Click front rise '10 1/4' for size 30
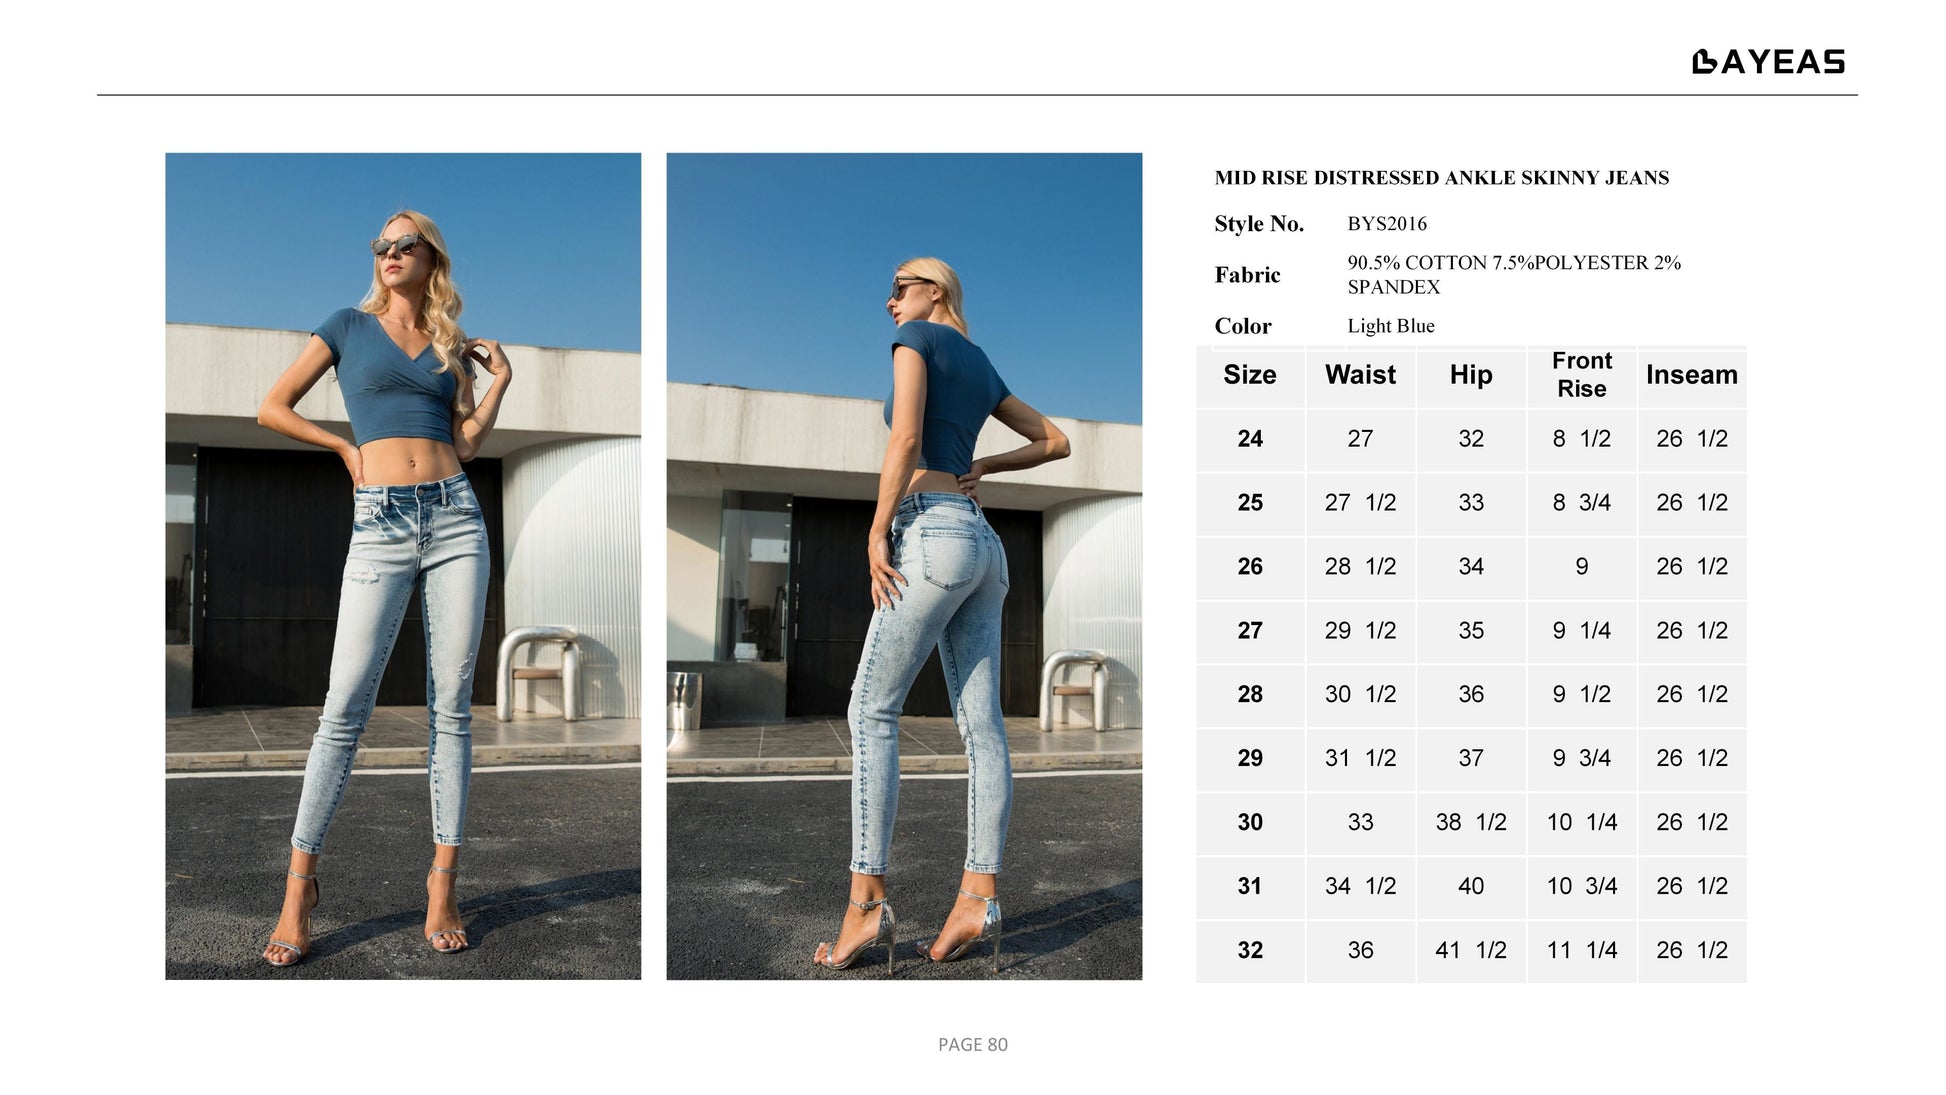The image size is (1946, 1095). [1582, 823]
